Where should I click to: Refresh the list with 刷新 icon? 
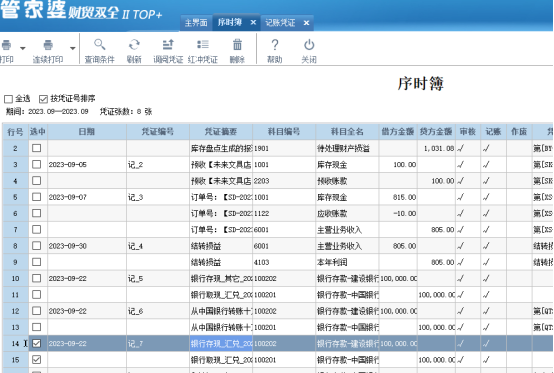134,45
